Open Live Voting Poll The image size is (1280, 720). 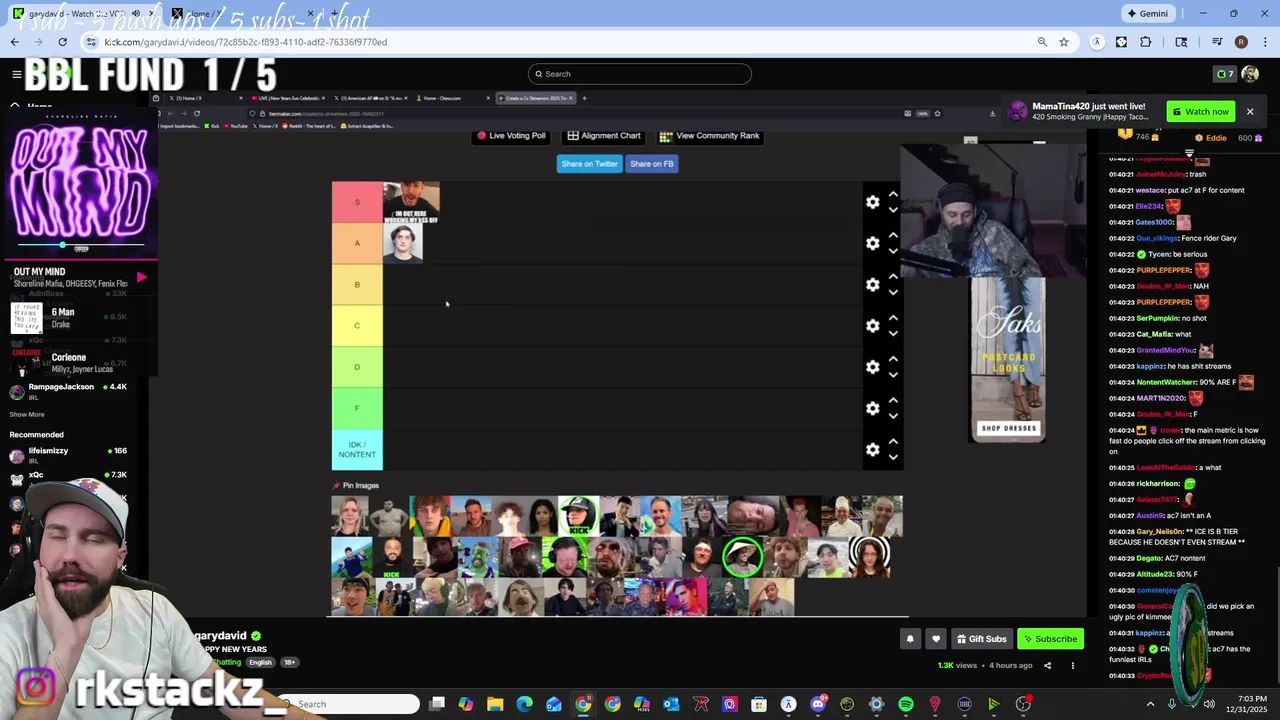(x=512, y=136)
